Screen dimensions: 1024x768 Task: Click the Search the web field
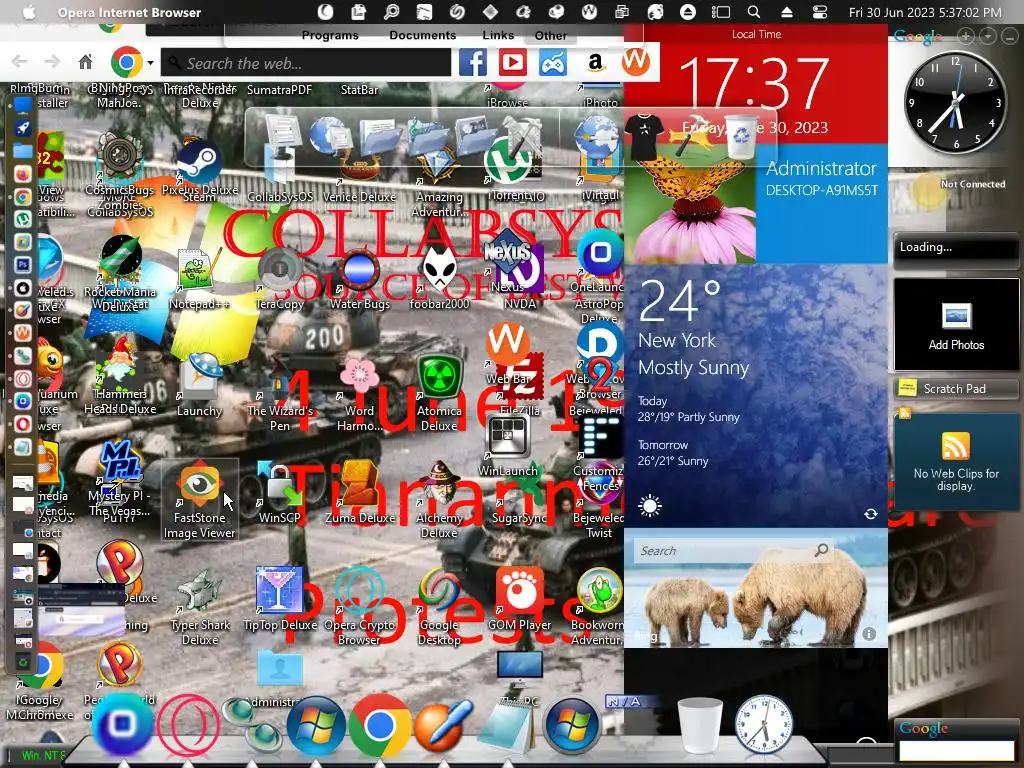pyautogui.click(x=306, y=63)
